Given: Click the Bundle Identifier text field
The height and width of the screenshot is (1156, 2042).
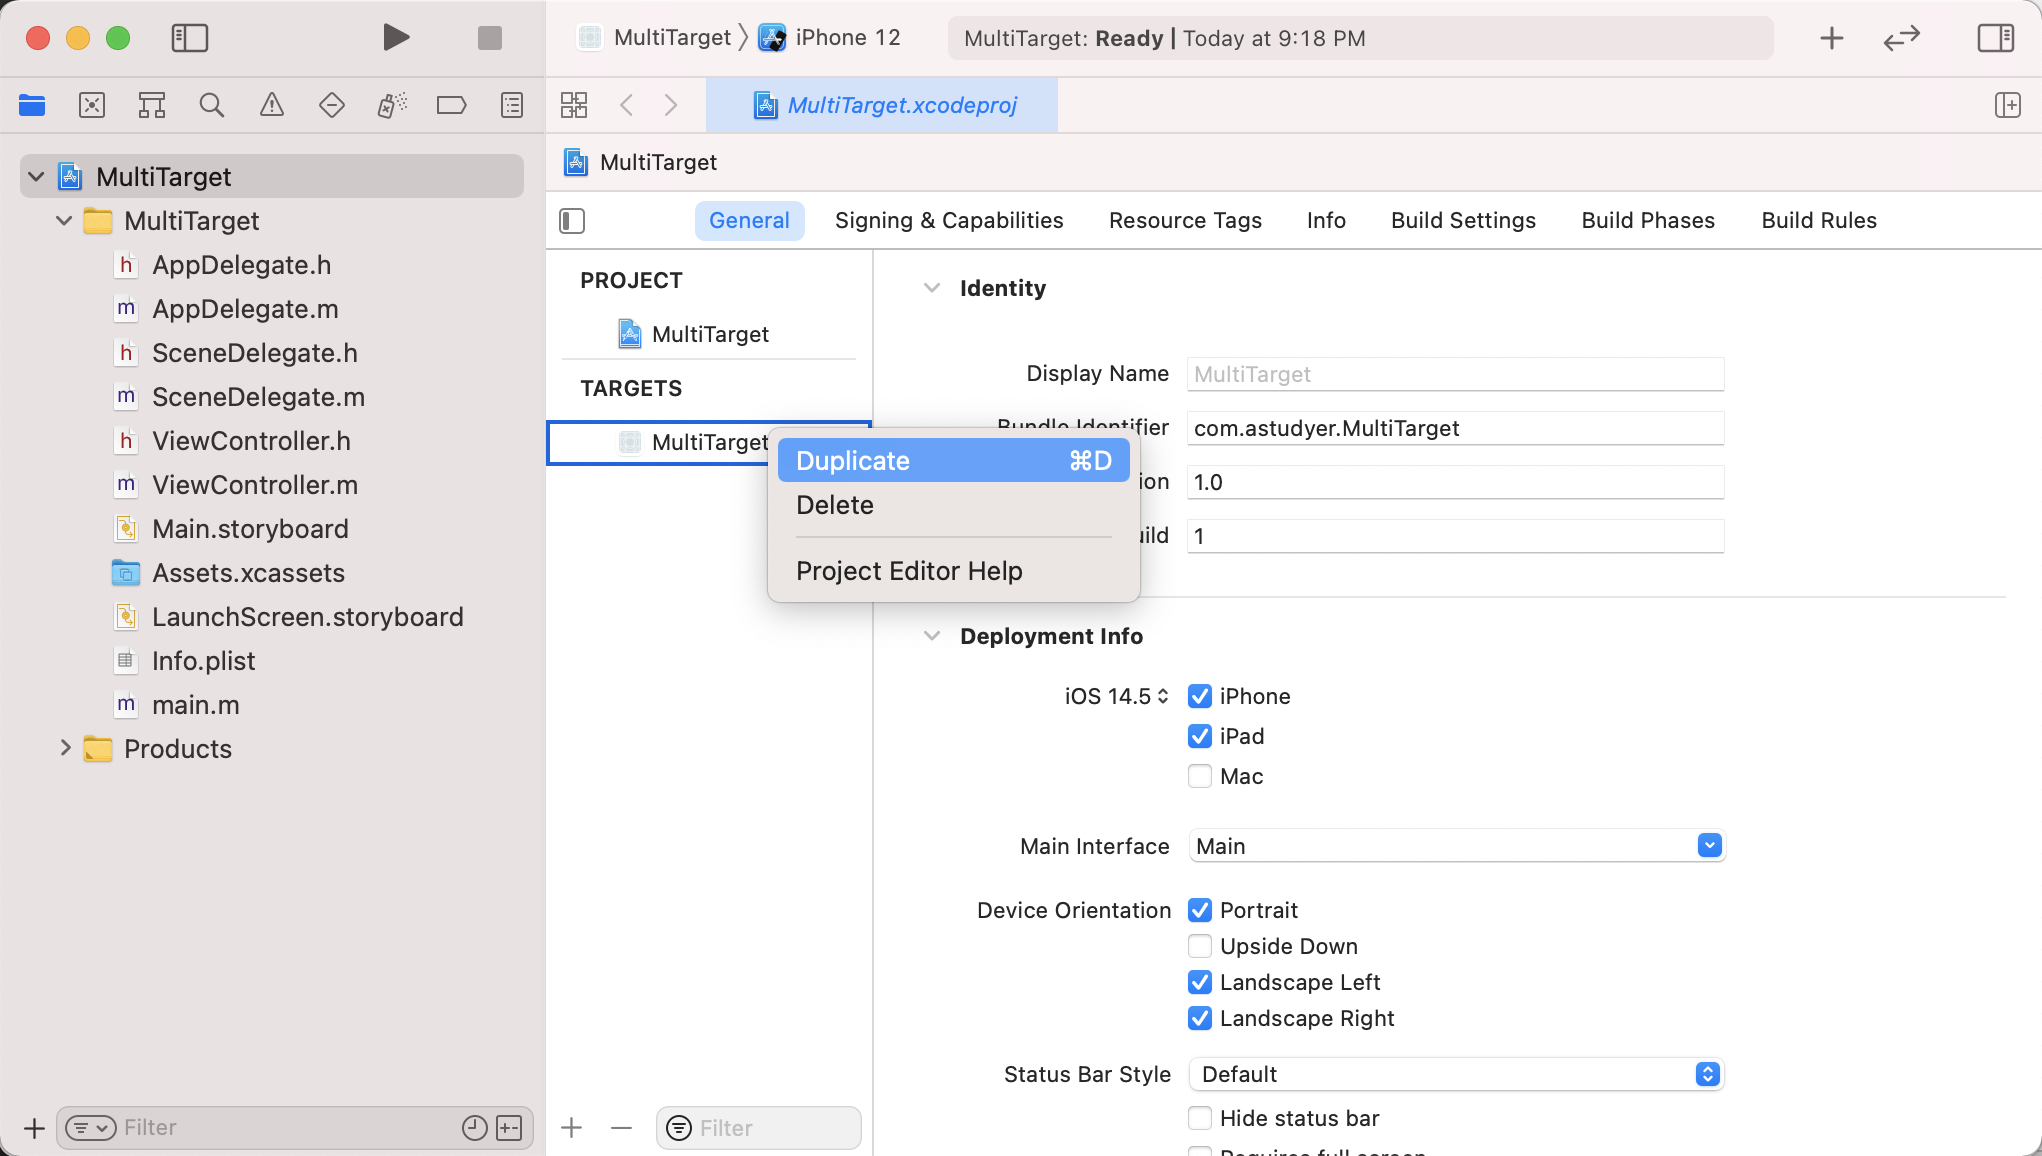Looking at the screenshot, I should [x=1454, y=428].
